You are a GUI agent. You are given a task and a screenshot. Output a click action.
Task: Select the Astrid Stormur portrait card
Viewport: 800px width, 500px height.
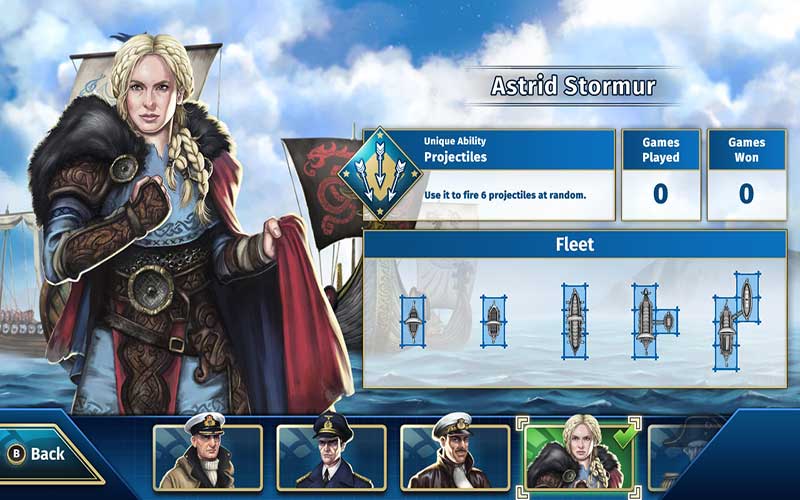coord(579,457)
